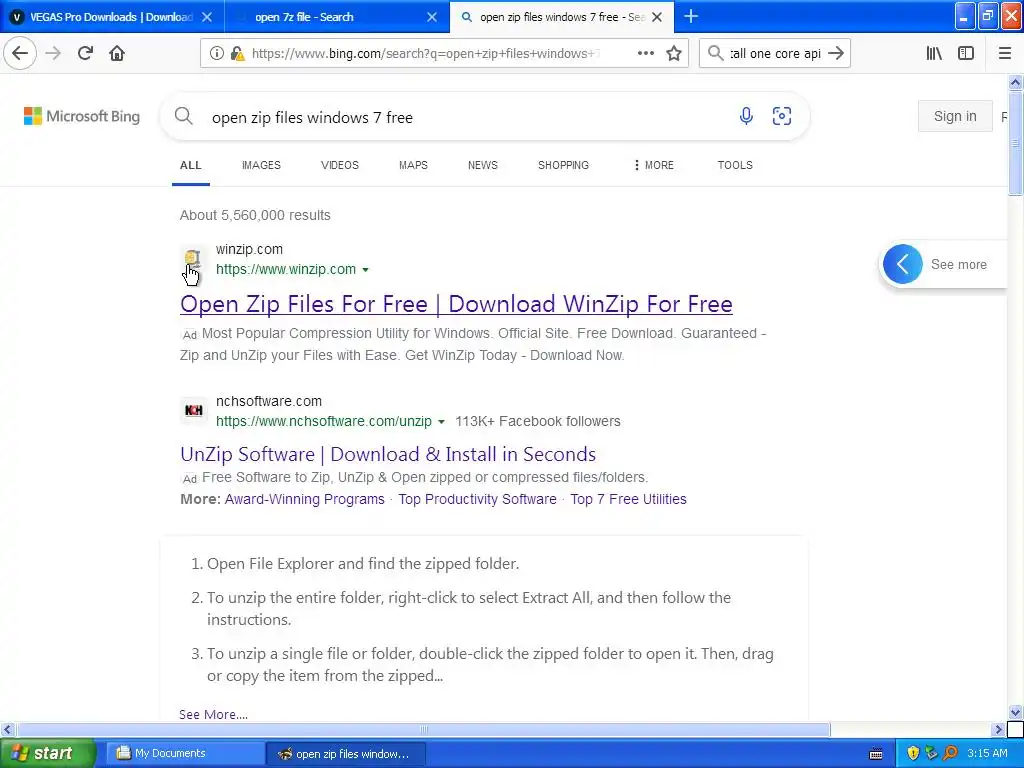The image size is (1024, 768).
Task: Select the MAPS results tab
Action: (413, 165)
